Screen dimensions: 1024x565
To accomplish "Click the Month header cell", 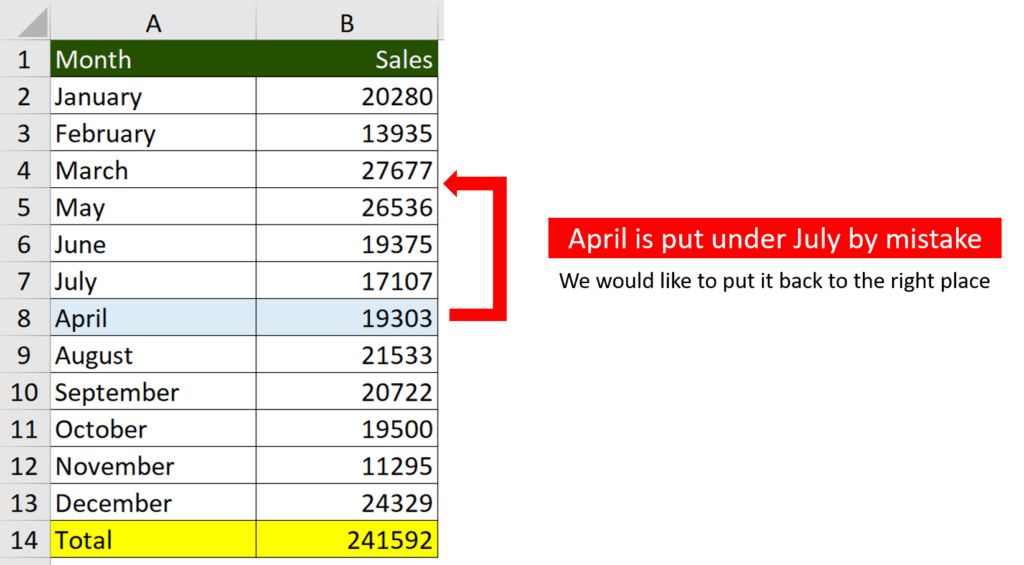I will 153,59.
